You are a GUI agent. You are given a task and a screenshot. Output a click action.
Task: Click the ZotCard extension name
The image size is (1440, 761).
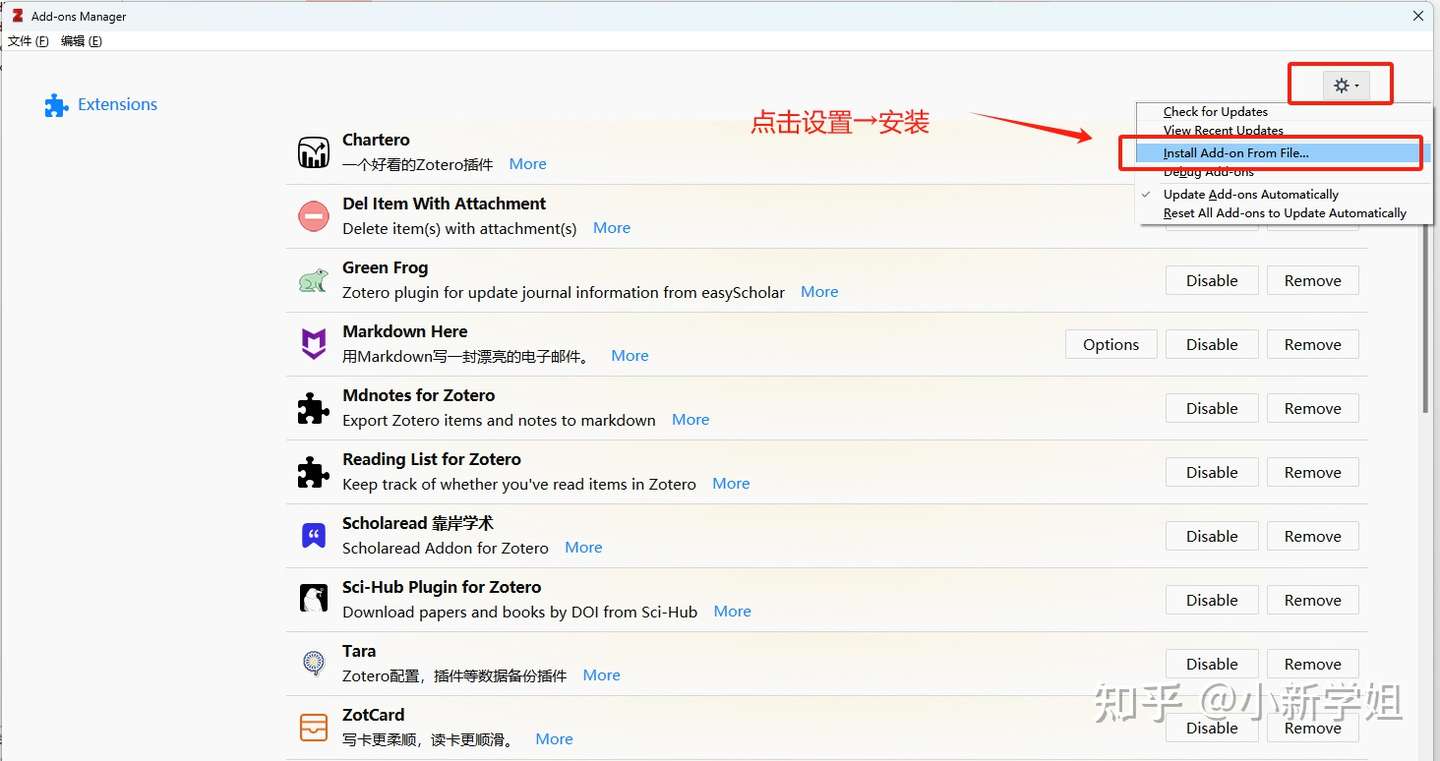[x=373, y=715]
